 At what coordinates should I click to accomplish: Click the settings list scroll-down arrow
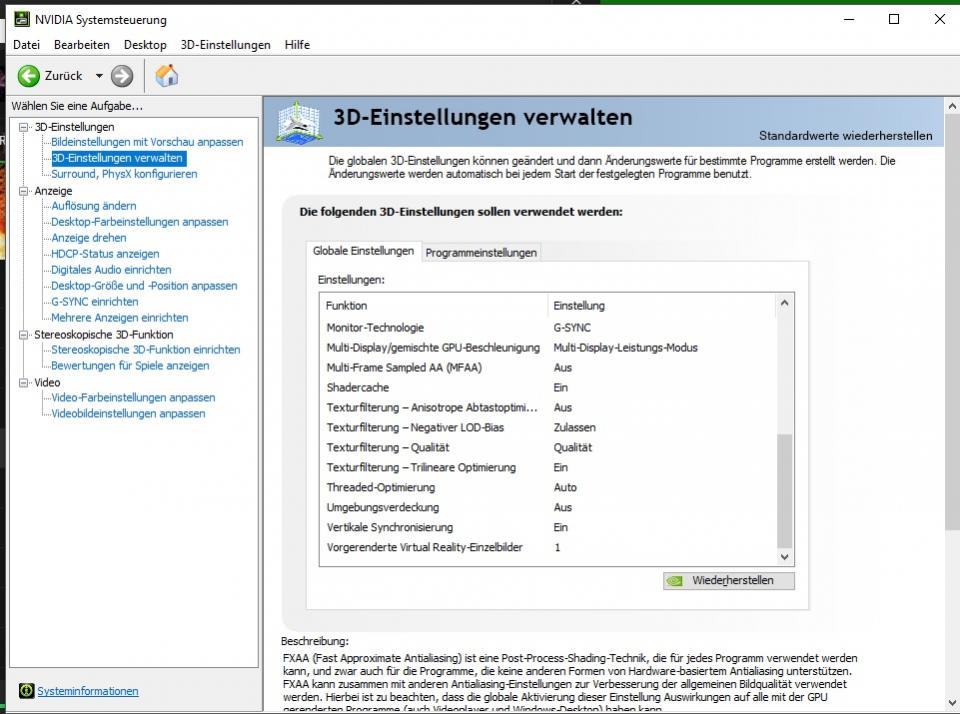[784, 557]
